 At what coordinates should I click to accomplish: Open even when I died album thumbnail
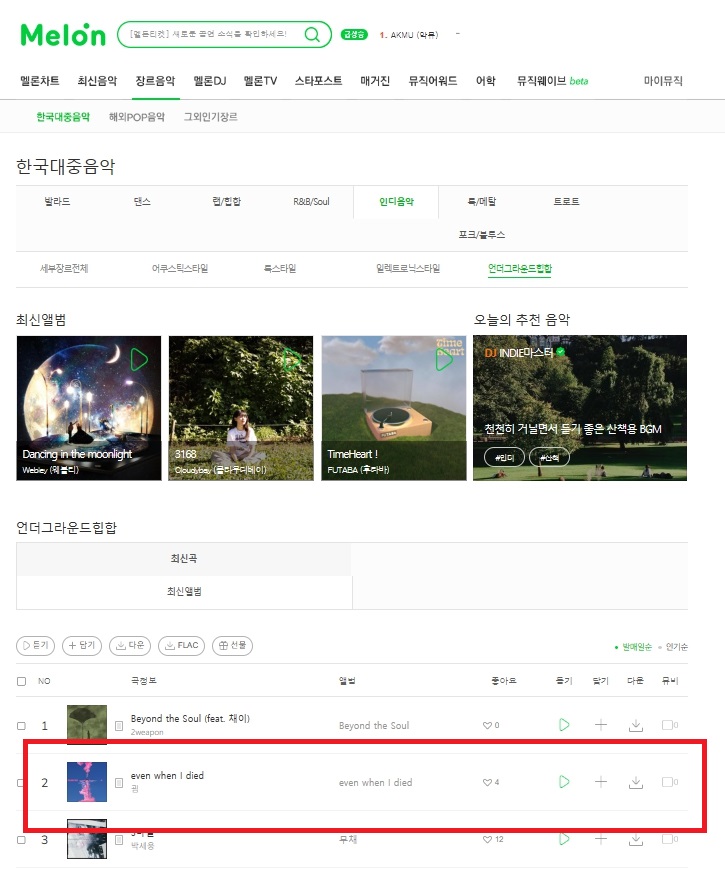tap(87, 782)
